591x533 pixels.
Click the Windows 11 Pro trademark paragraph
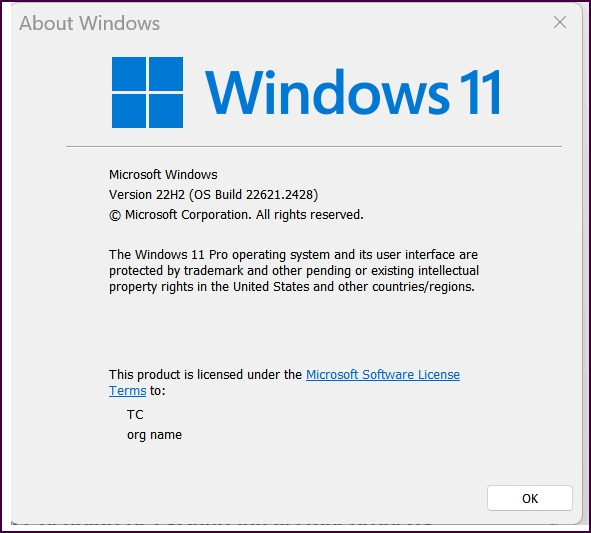pos(294,271)
